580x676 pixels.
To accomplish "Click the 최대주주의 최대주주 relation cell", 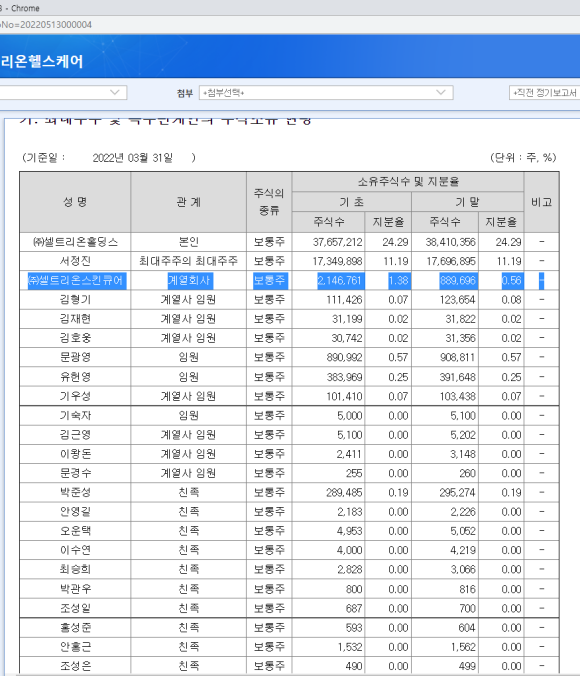I will click(x=188, y=261).
